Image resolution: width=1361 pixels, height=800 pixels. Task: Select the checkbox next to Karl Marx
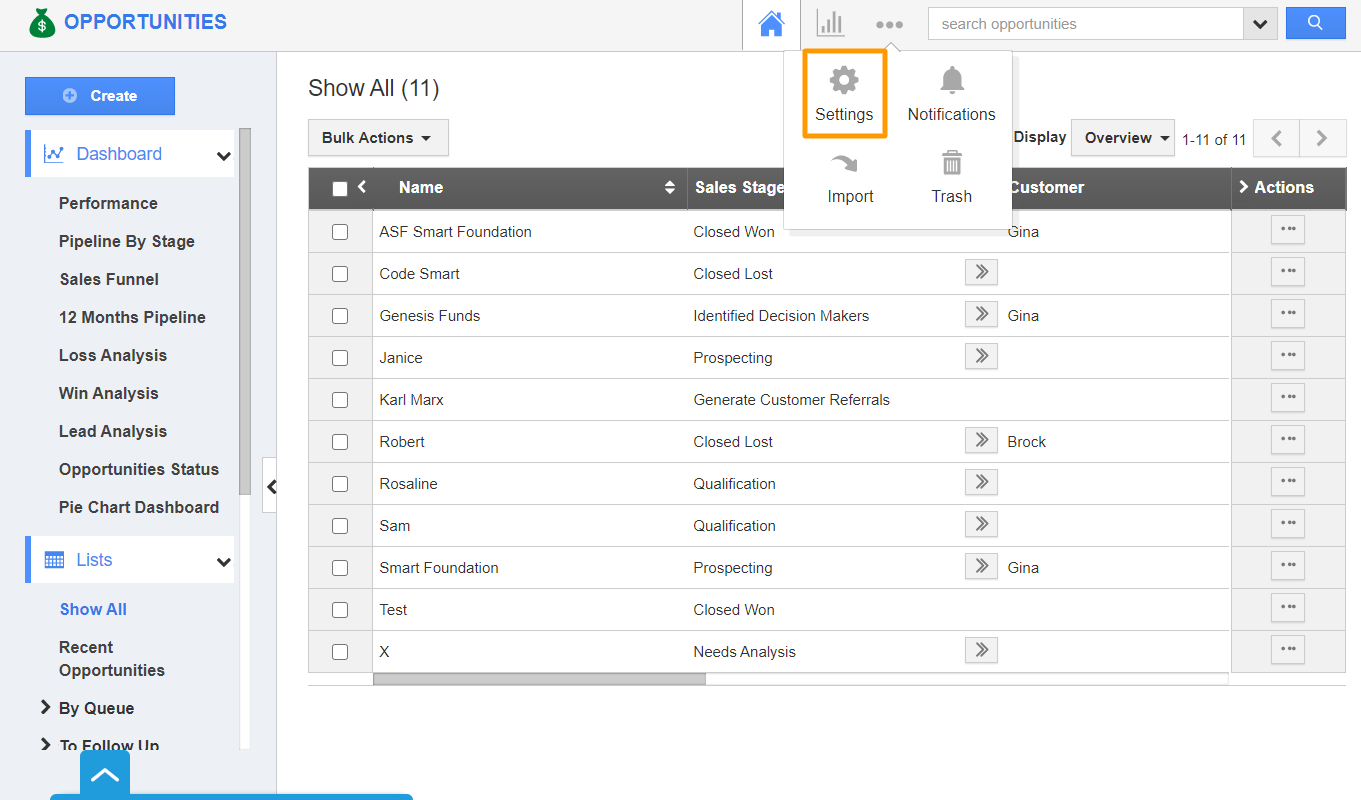coord(340,399)
